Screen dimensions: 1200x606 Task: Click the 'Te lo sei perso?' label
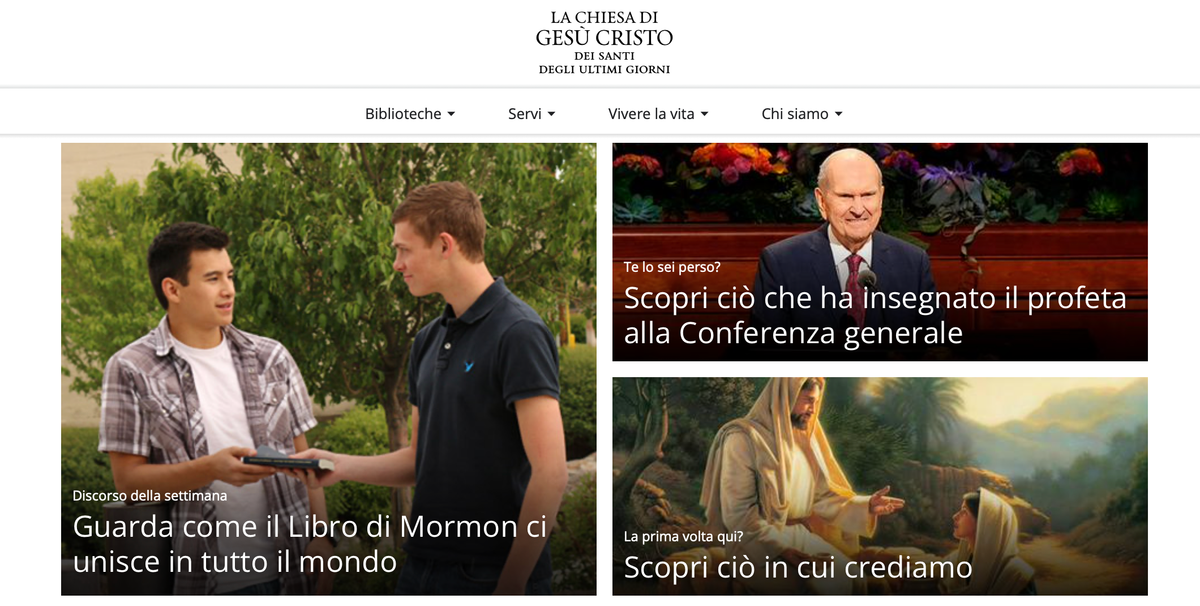[672, 267]
